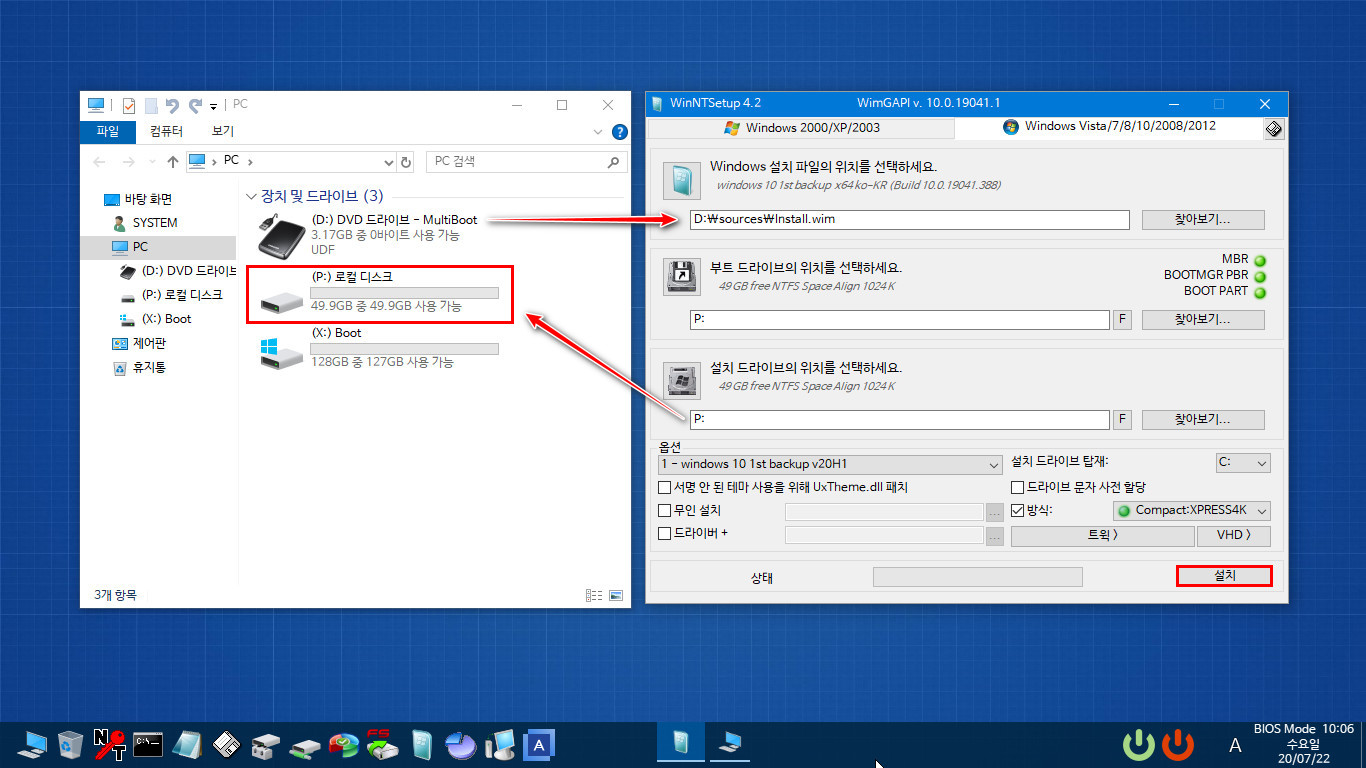
Task: Launch the NT password key tool from taskbar
Action: tap(109, 743)
